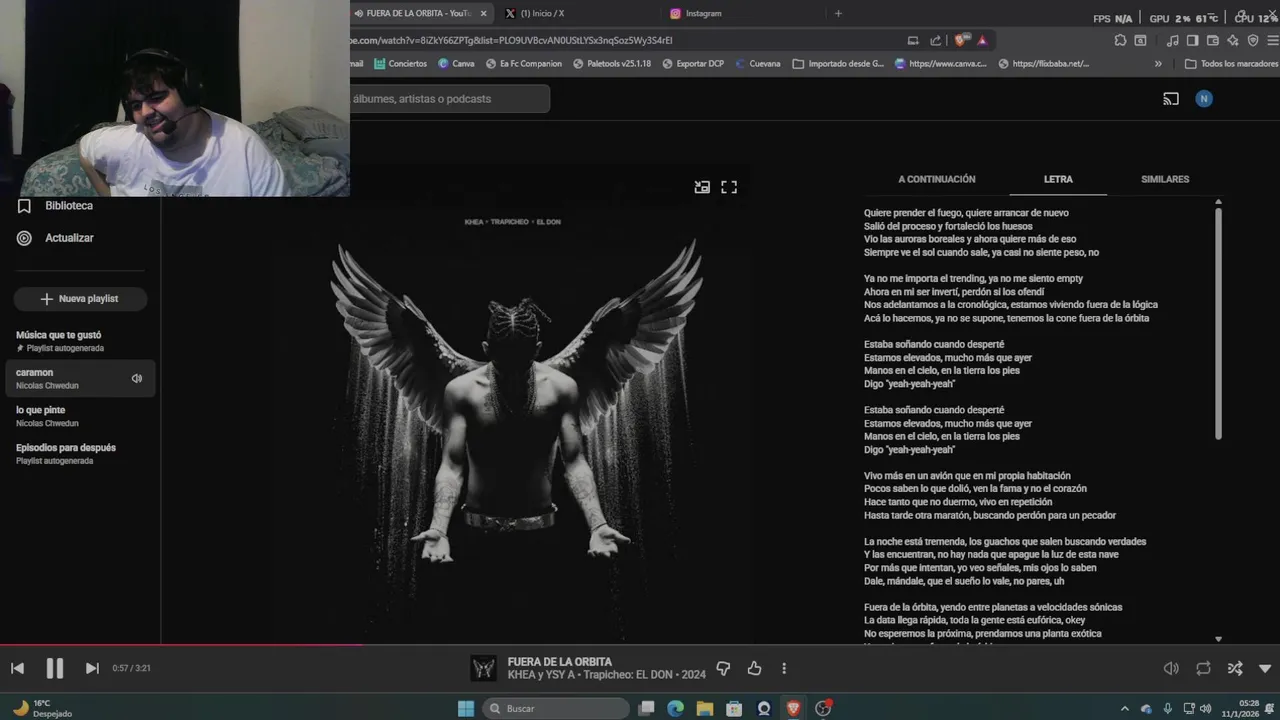Open the browser extensions puzzle icon
Image resolution: width=1280 pixels, height=720 pixels.
[1120, 40]
